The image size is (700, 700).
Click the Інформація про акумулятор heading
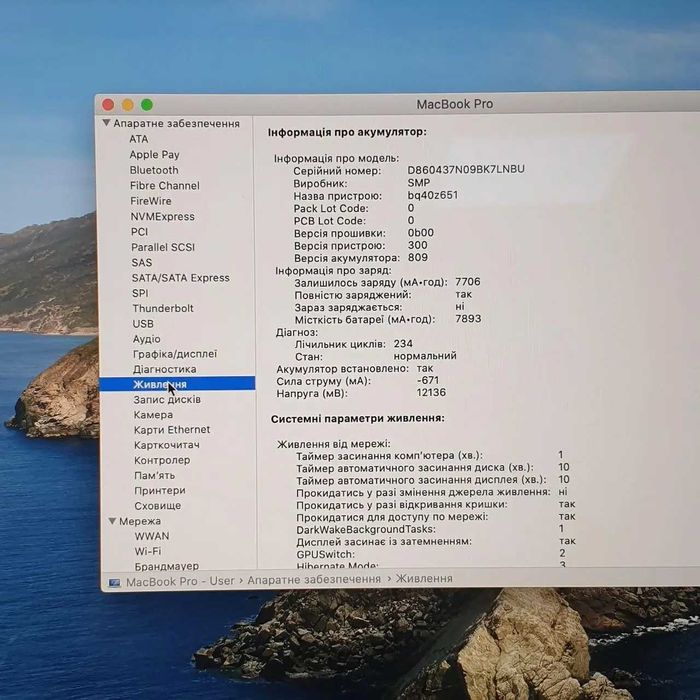pyautogui.click(x=347, y=132)
